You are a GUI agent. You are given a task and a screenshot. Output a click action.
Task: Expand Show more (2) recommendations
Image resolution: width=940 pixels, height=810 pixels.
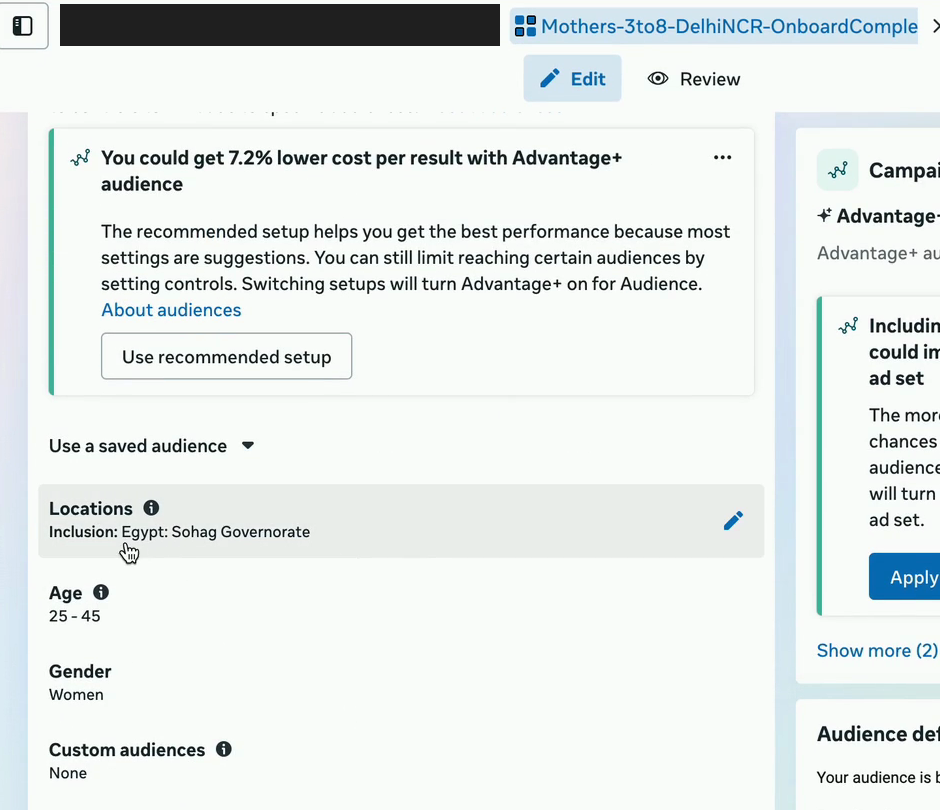[877, 650]
